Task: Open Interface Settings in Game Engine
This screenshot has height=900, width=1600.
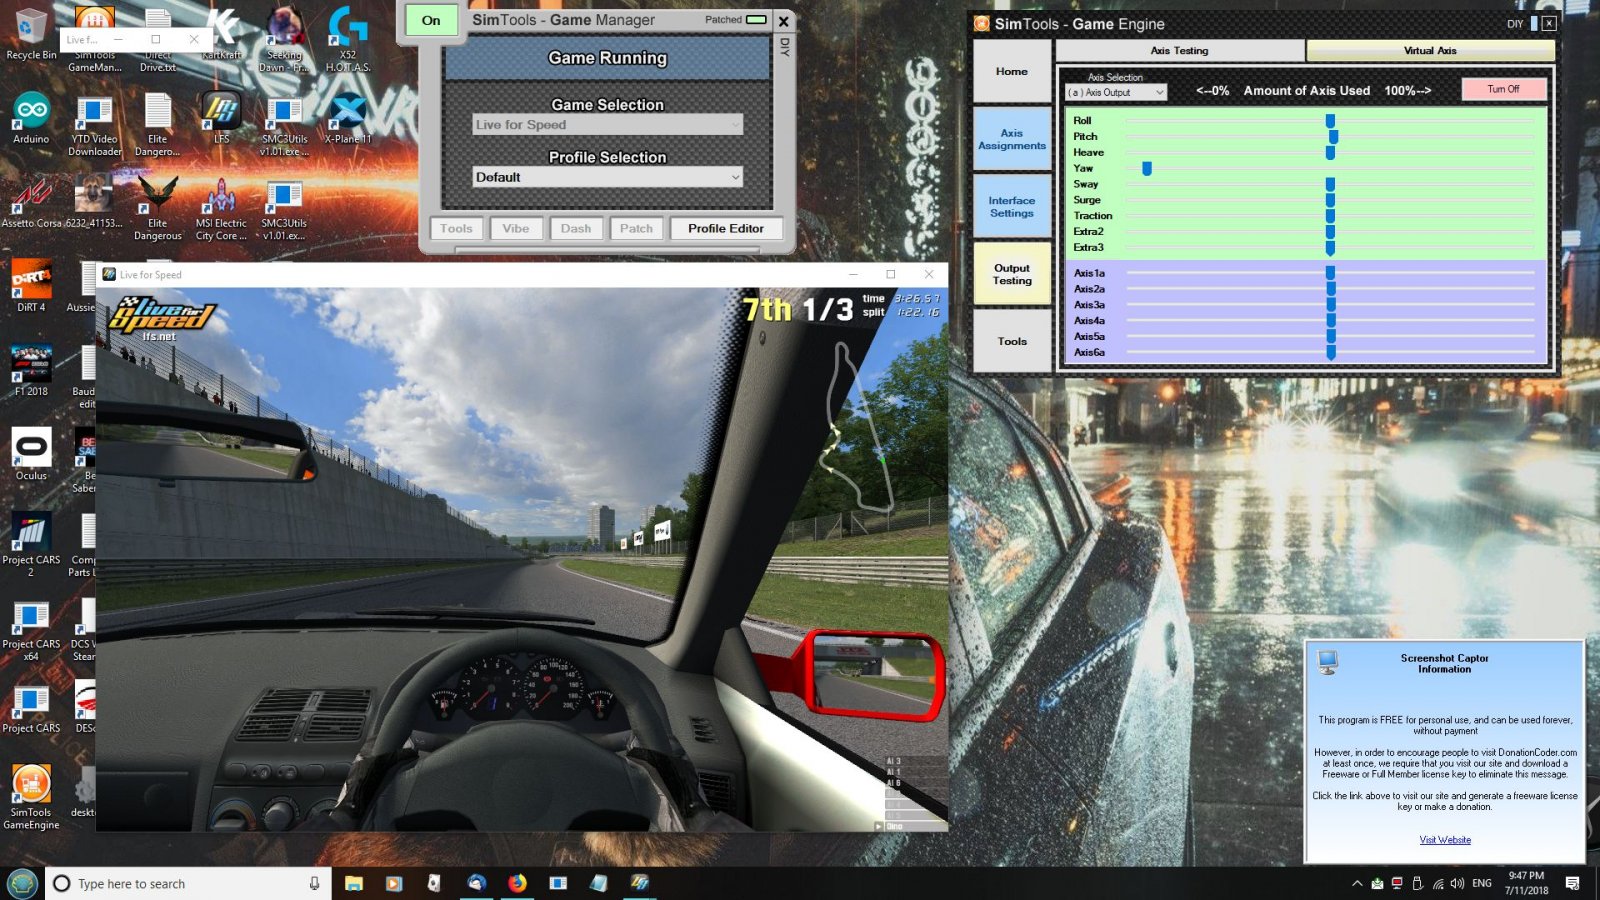Action: 1012,207
